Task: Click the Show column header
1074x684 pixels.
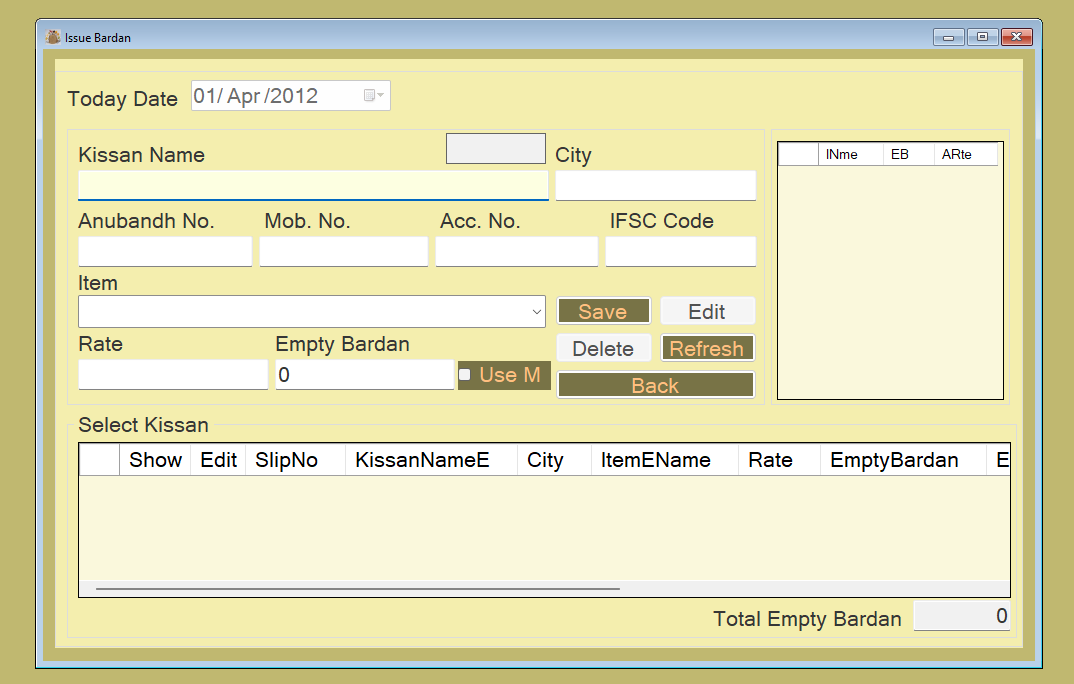Action: 155,460
